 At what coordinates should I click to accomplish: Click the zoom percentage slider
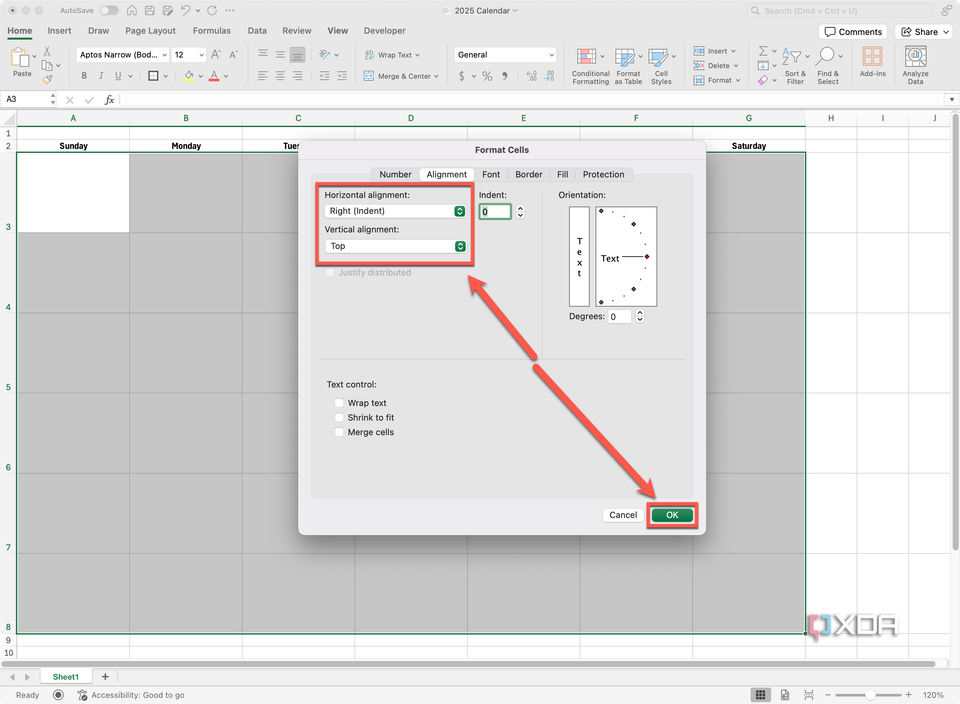pyautogui.click(x=869, y=694)
